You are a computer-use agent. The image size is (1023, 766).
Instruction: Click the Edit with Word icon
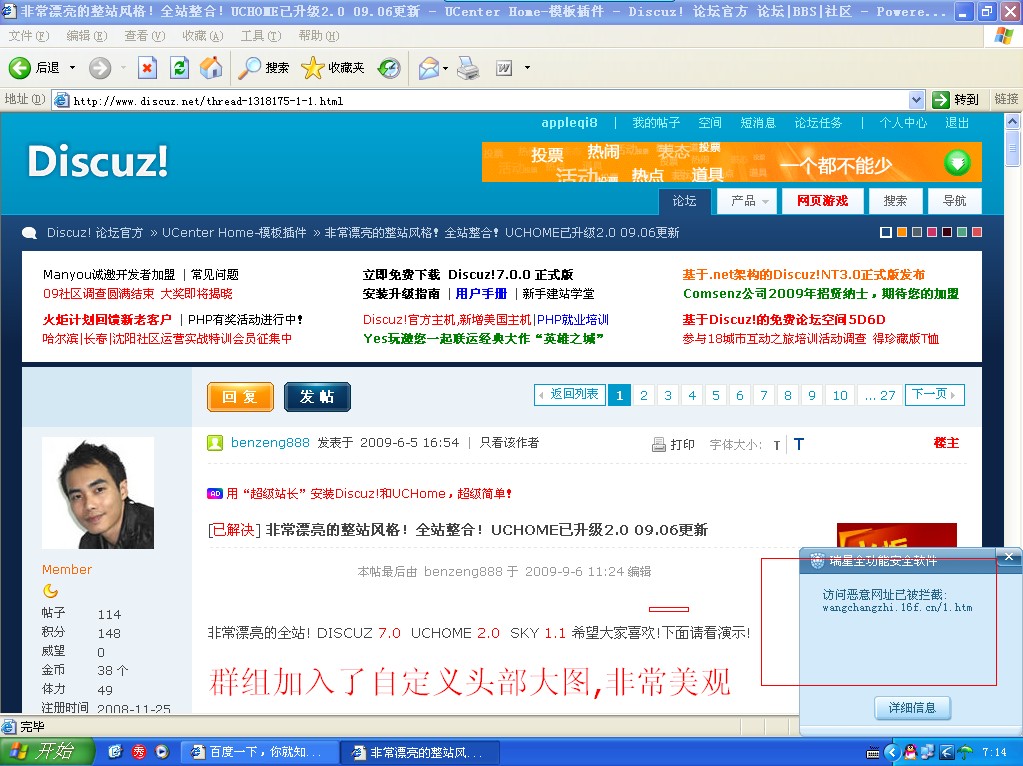click(x=504, y=67)
